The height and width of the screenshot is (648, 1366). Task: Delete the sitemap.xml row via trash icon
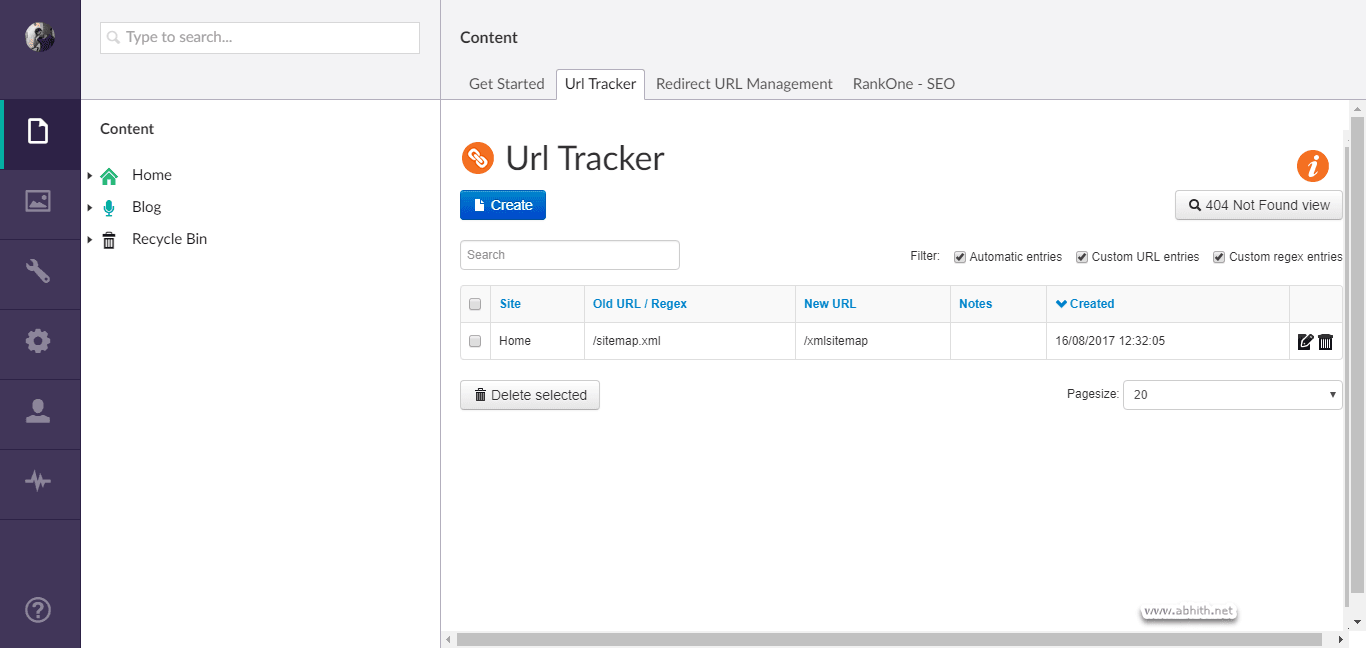1325,341
